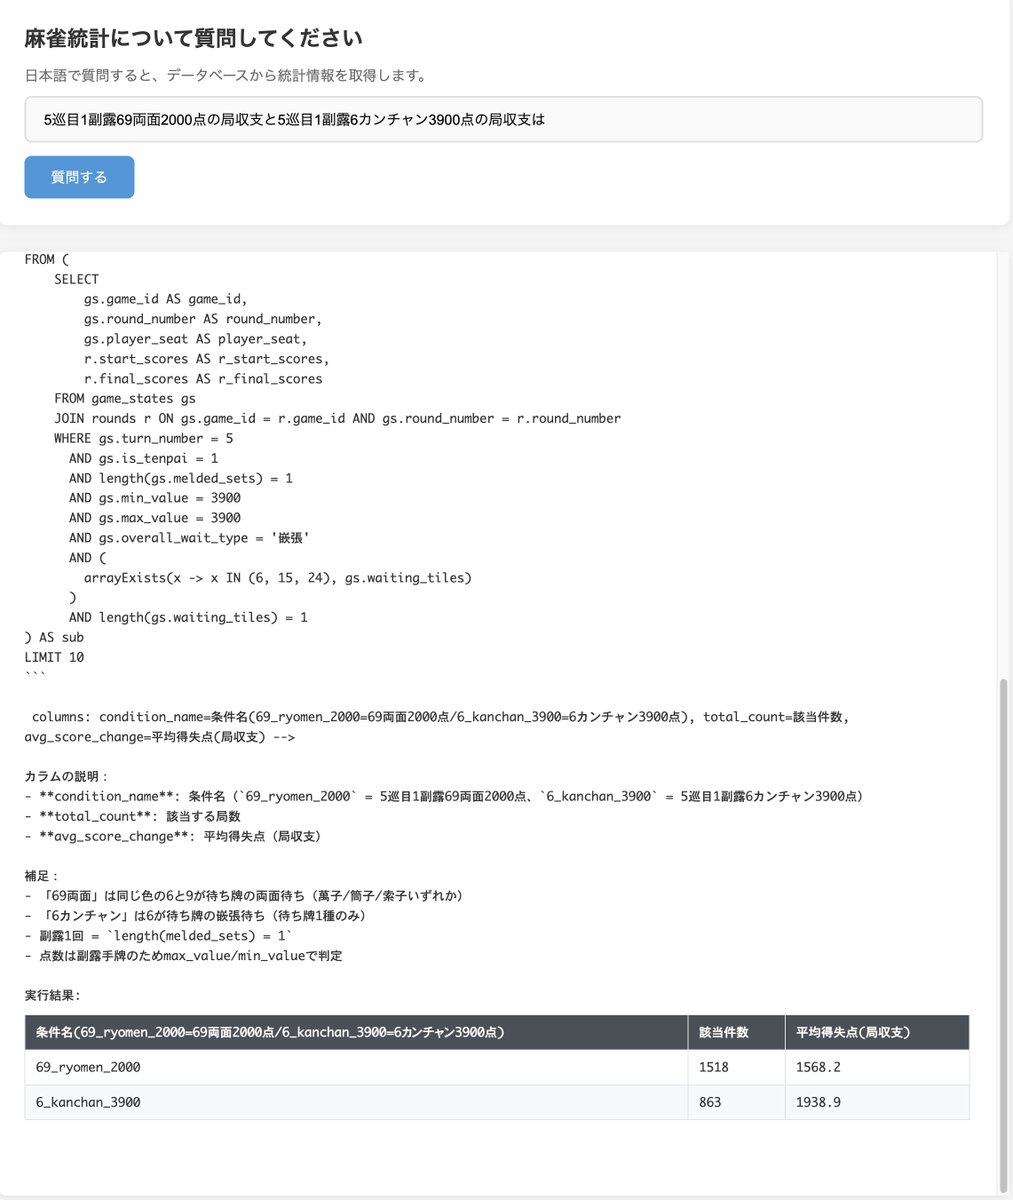Click the WHERE gs.turn_number = 5 line
This screenshot has height=1200, width=1013.
click(x=144, y=438)
